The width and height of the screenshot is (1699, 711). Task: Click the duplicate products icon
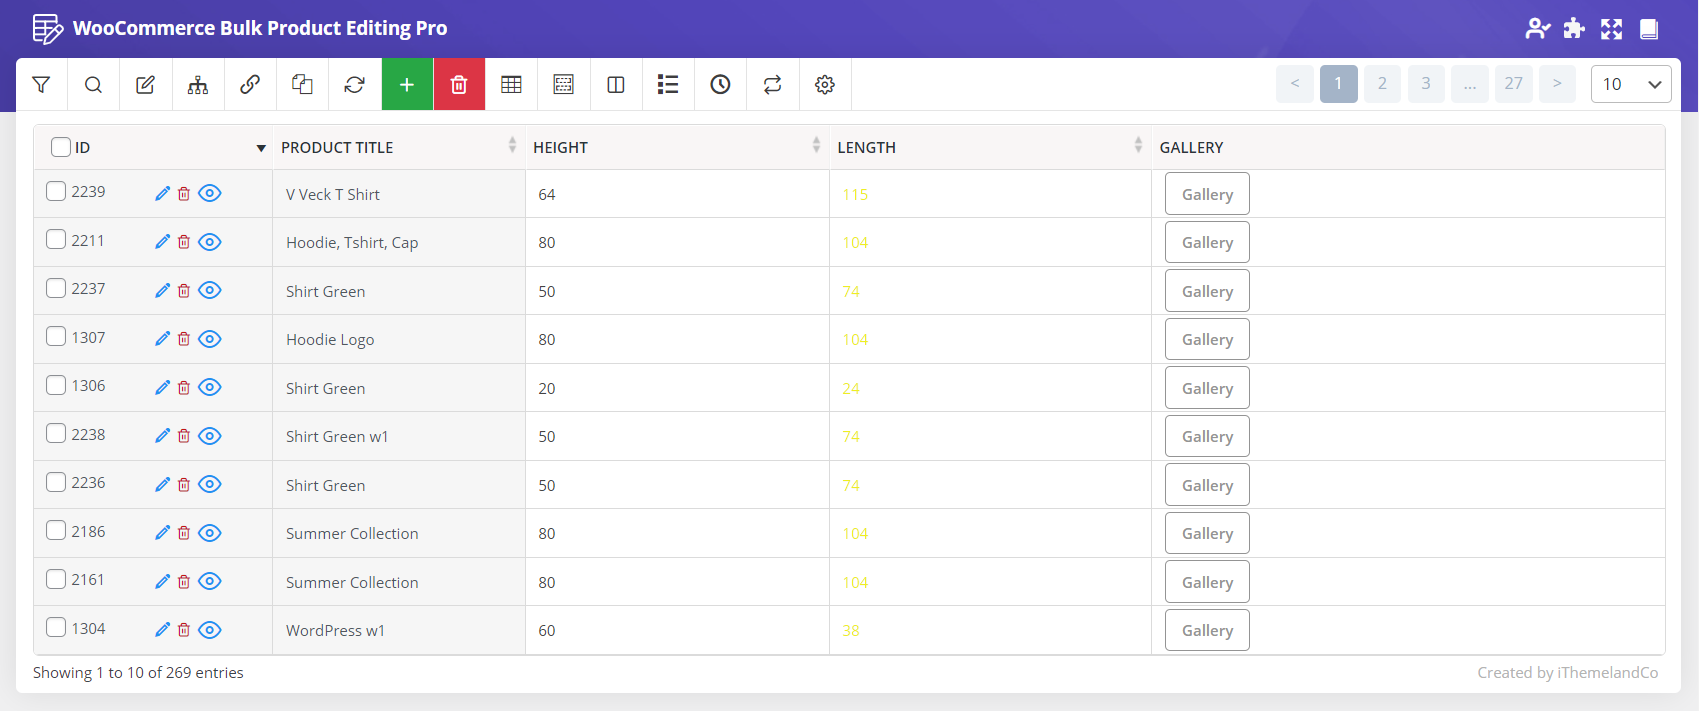pos(302,85)
